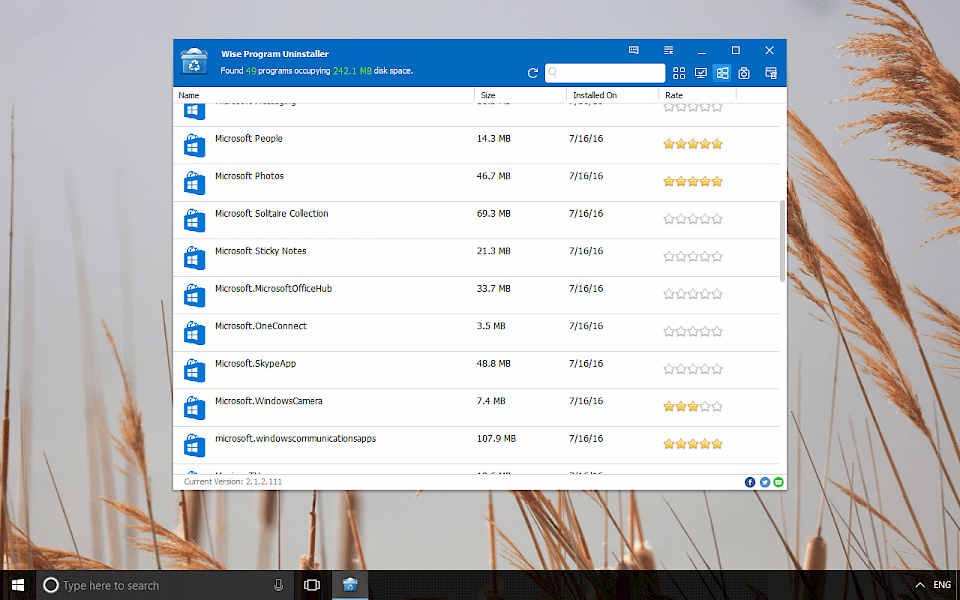
Task: Click the taskbar search box
Action: pyautogui.click(x=165, y=585)
